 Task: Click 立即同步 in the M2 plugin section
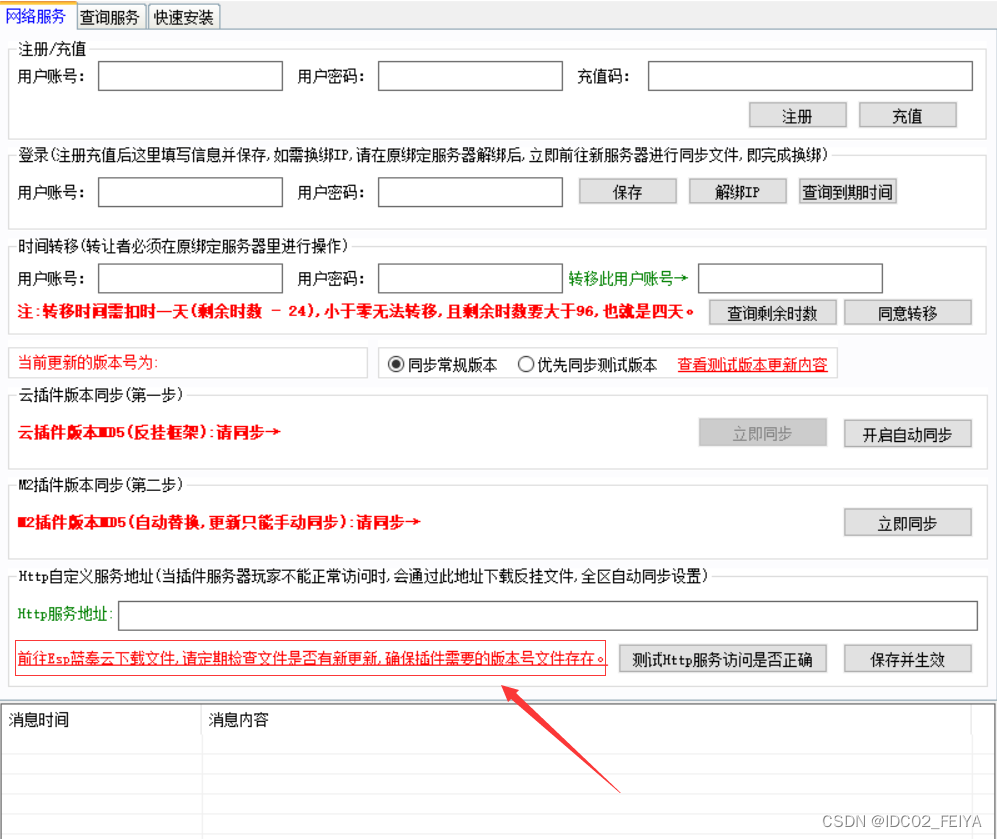coord(907,522)
